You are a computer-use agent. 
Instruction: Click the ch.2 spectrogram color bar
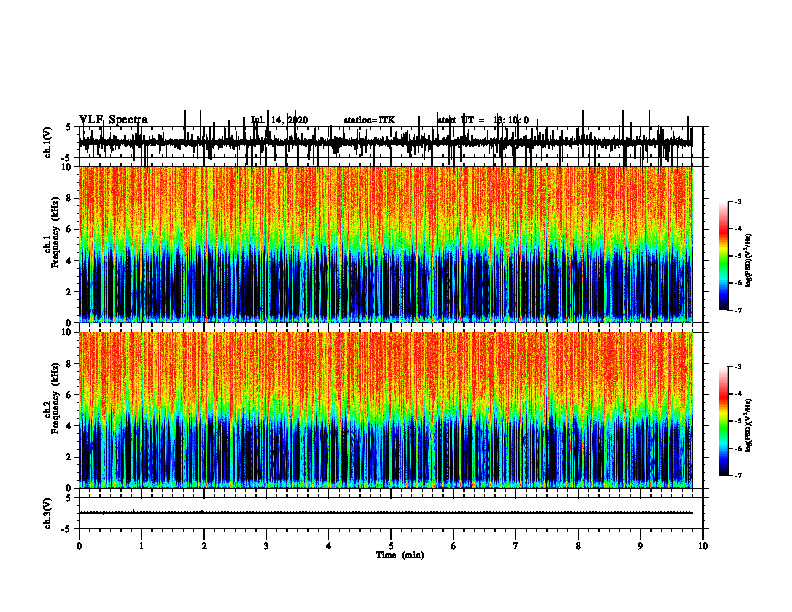point(724,421)
